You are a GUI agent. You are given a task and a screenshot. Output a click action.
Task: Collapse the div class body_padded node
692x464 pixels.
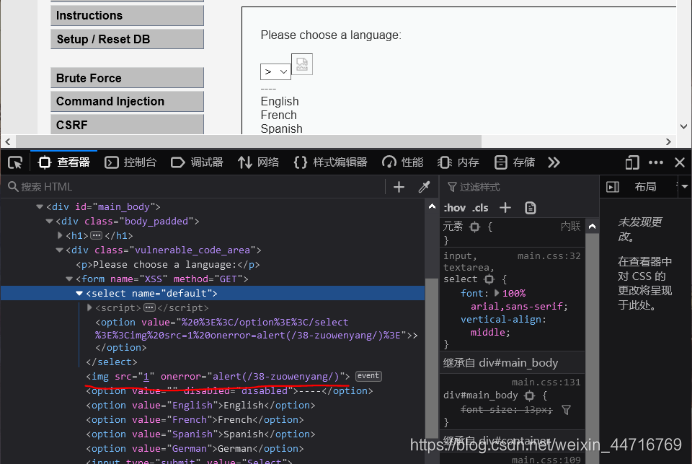tap(49, 221)
